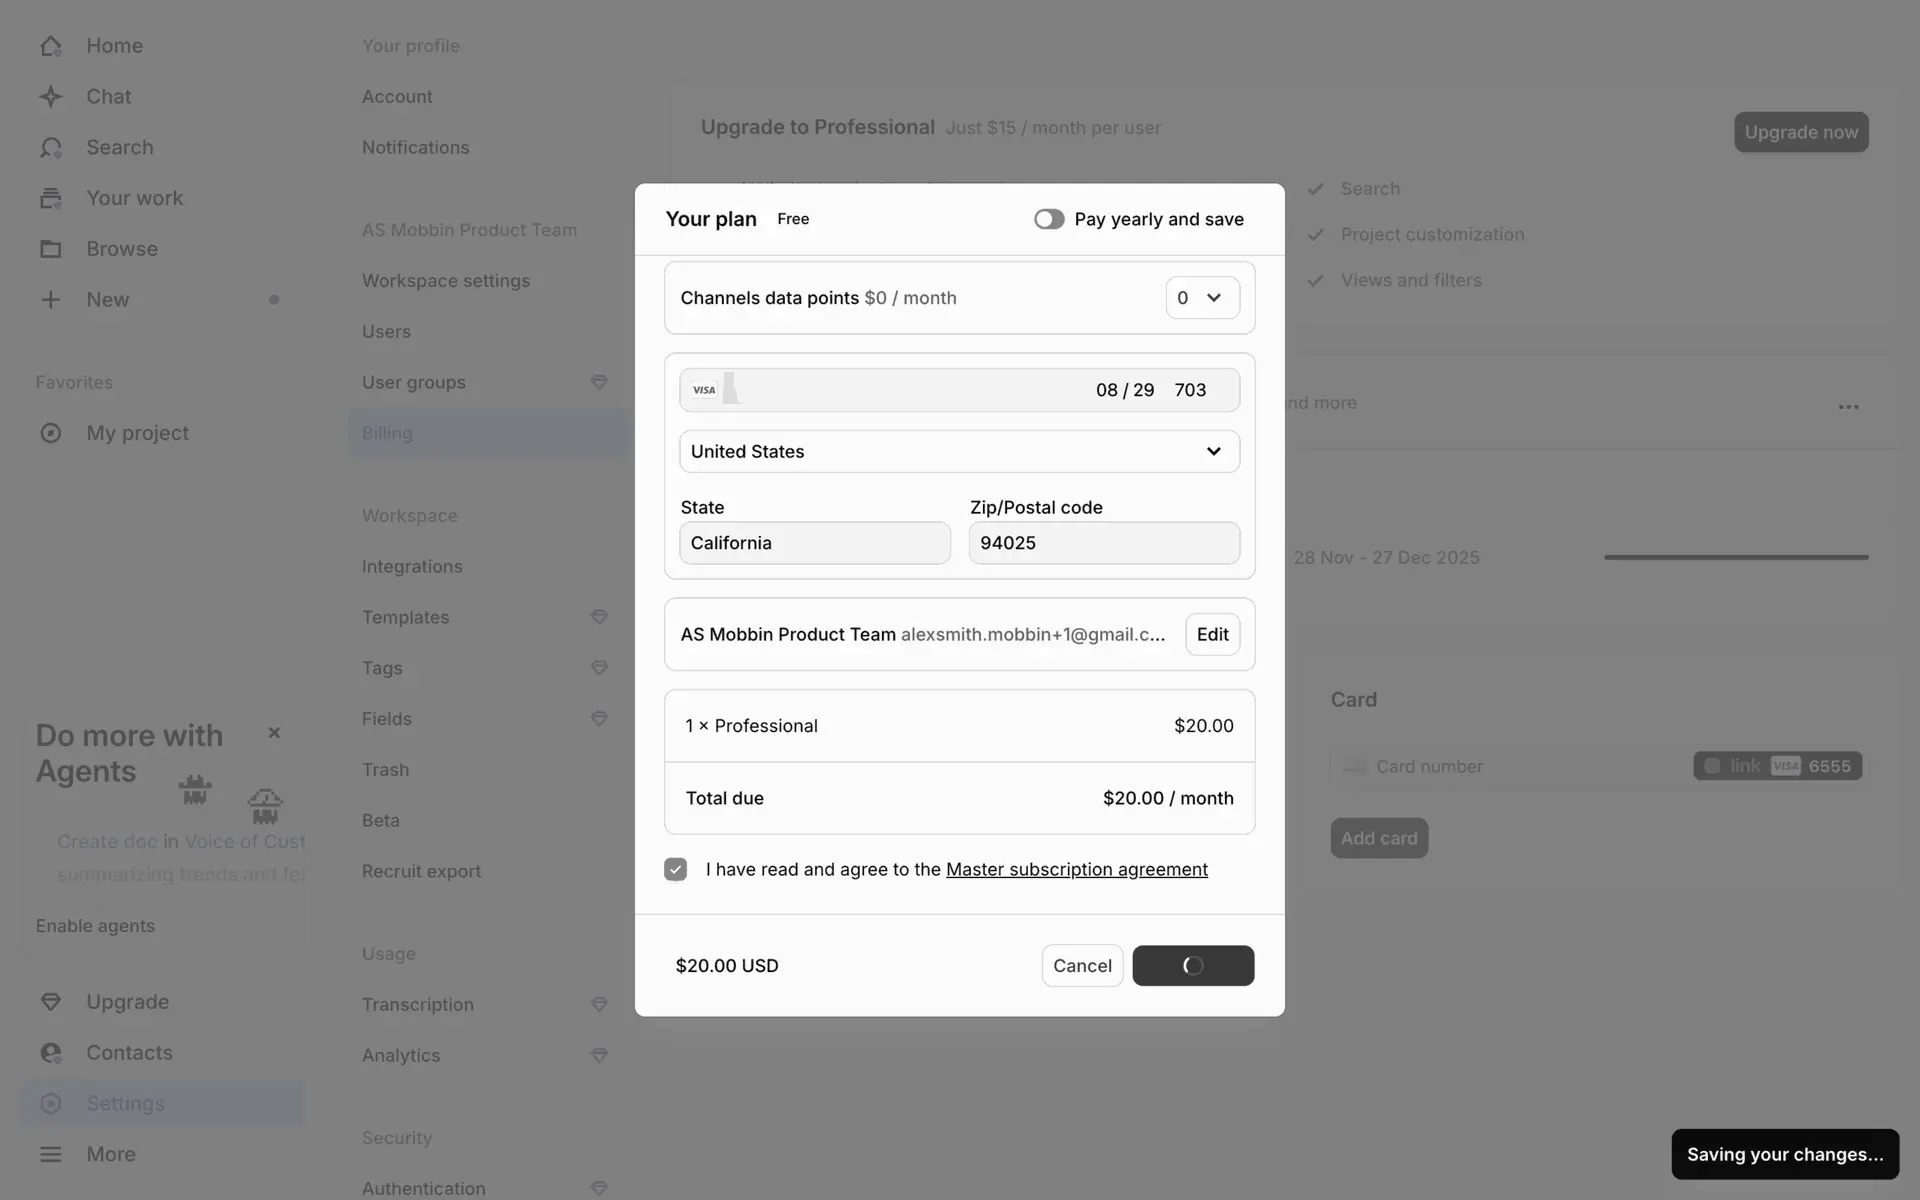Open the Master subscription agreement link
The image size is (1920, 1200).
(1076, 870)
